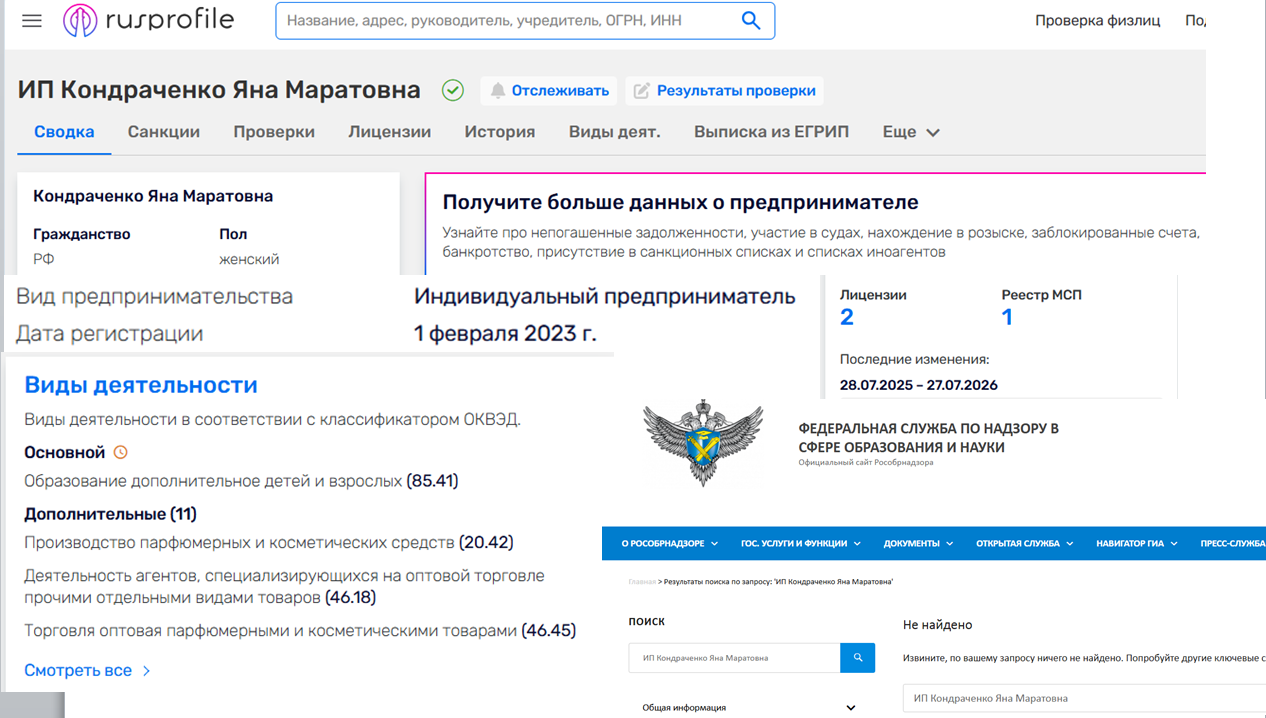The image size is (1266, 718).
Task: Expand the Документы menu
Action: pos(918,543)
